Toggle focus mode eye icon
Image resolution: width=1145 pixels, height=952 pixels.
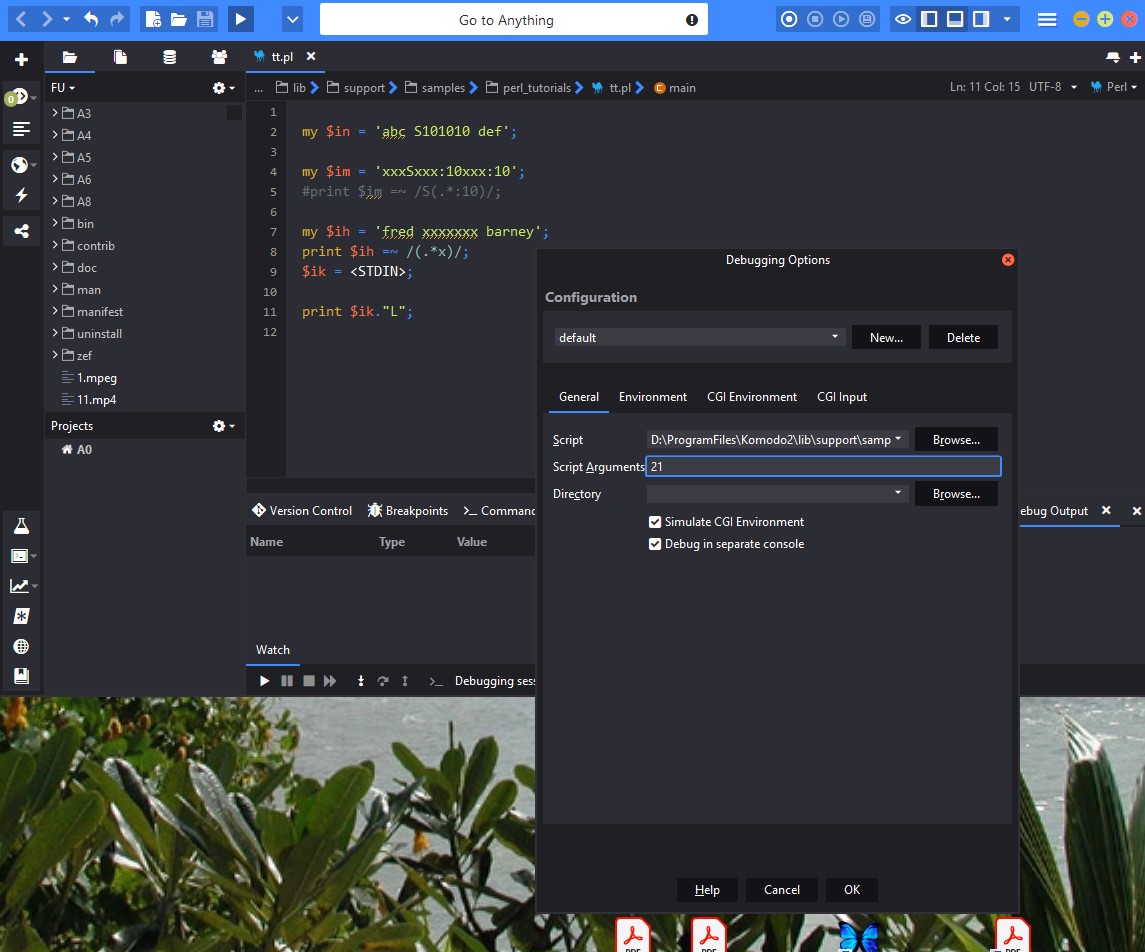(903, 19)
